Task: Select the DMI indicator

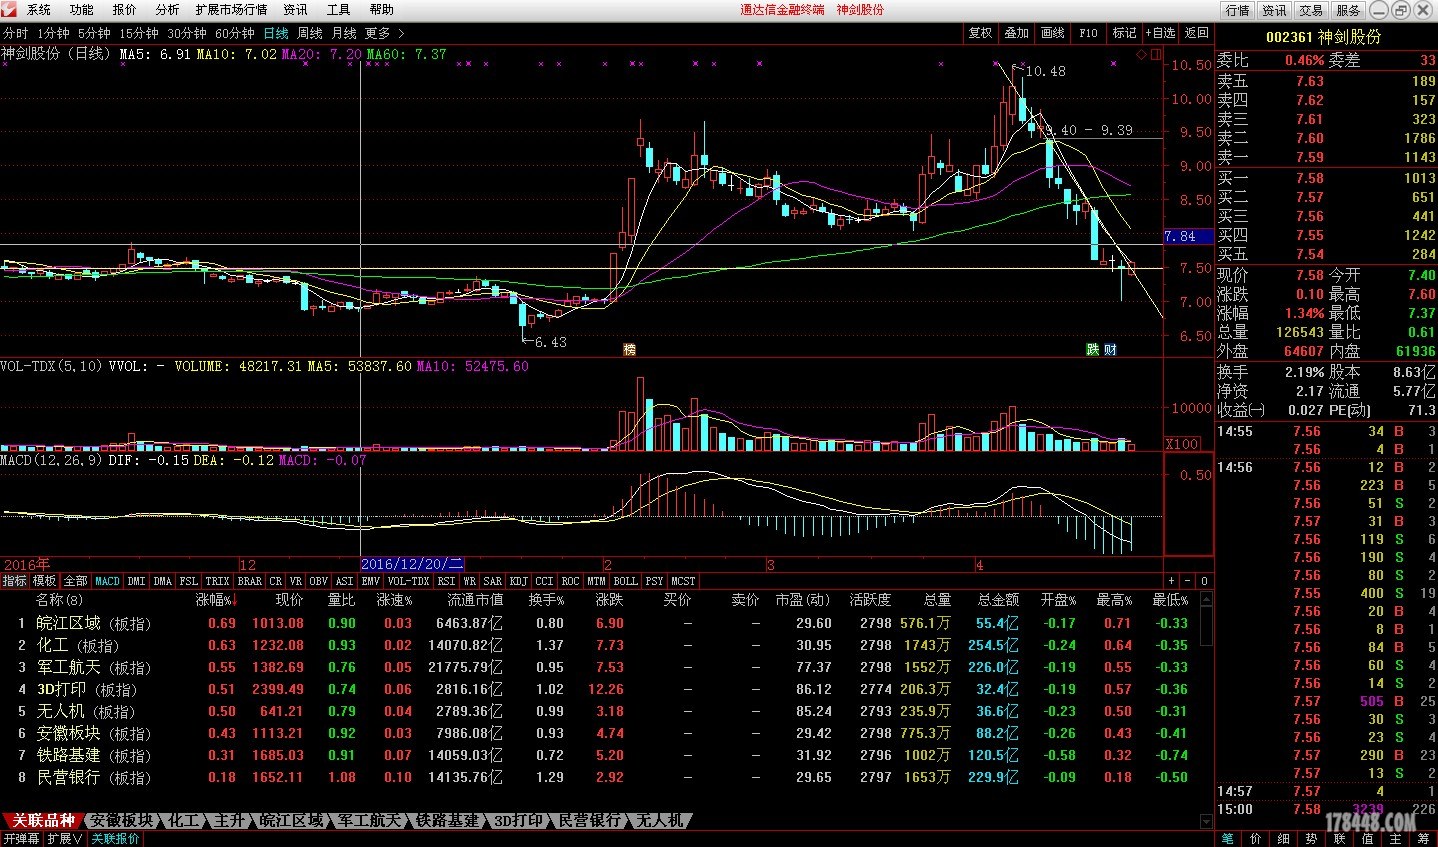Action: coord(136,580)
